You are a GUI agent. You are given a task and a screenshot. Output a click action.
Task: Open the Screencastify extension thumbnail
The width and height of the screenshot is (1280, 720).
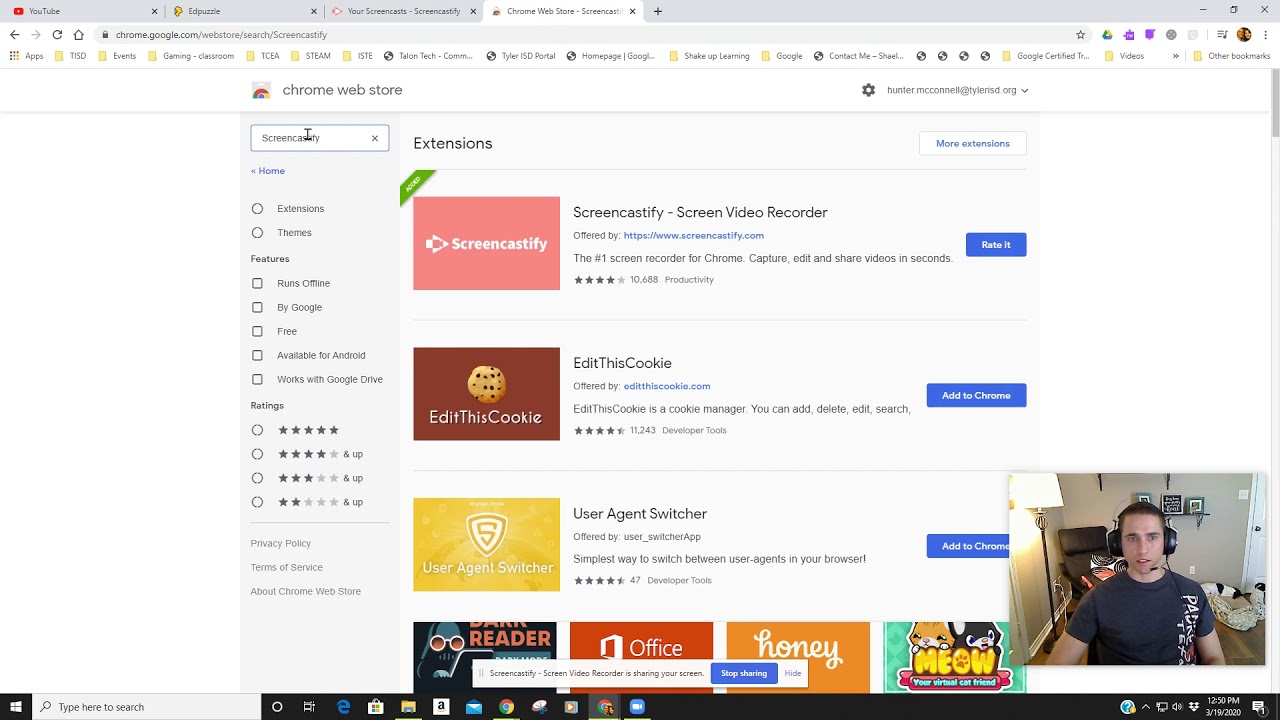coord(487,244)
